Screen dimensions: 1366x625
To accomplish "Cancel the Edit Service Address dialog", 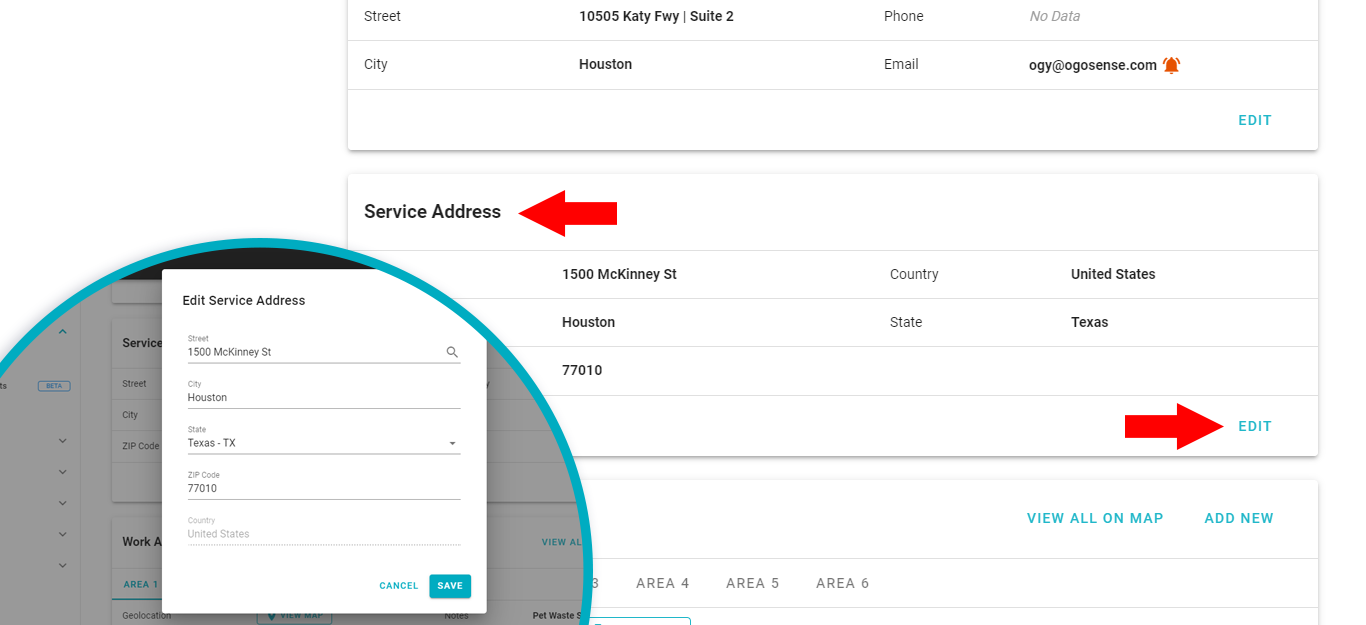I will tap(399, 586).
